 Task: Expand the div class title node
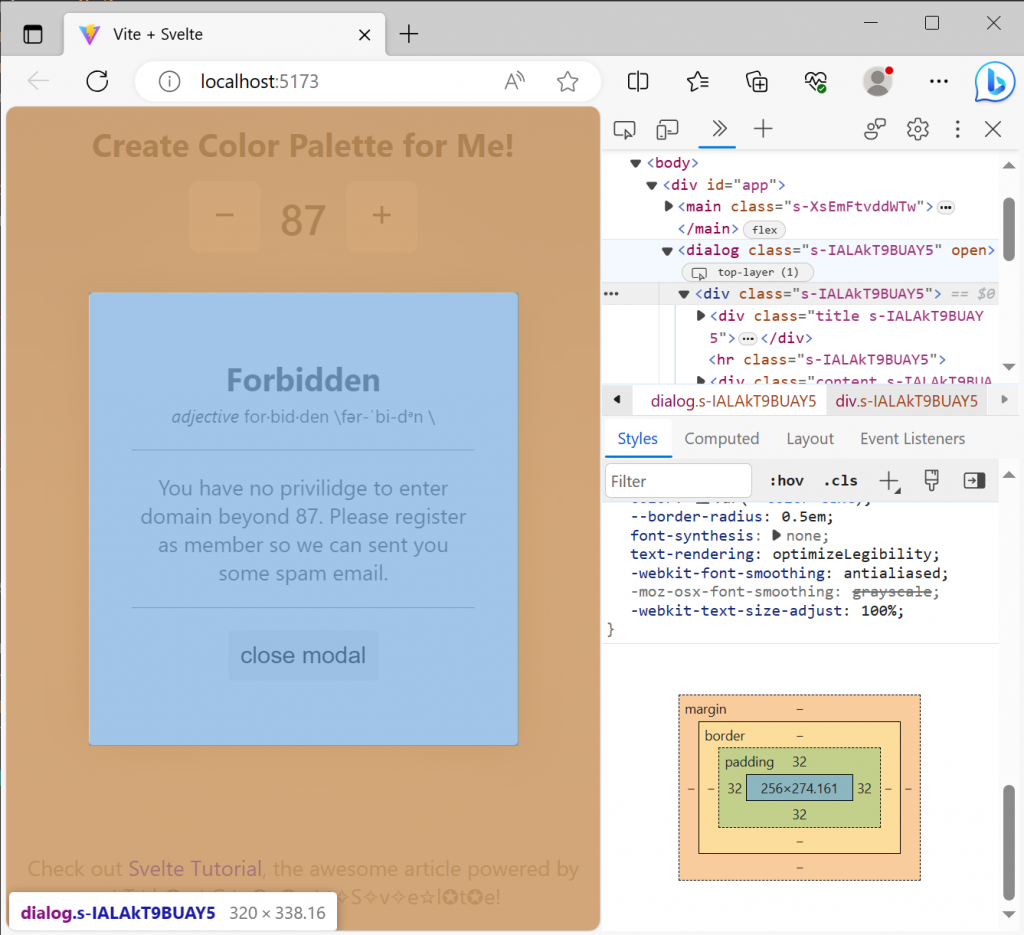(701, 315)
